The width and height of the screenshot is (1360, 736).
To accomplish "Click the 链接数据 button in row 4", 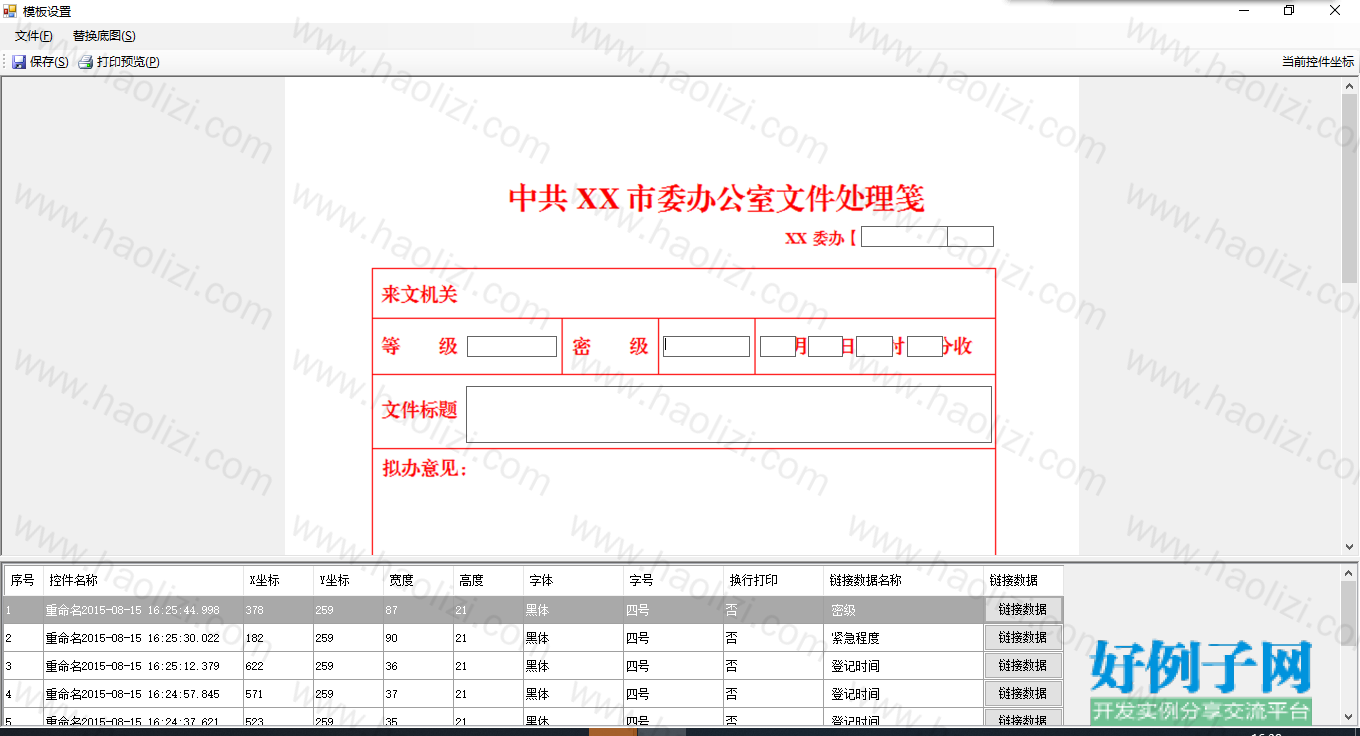I will tap(1023, 693).
